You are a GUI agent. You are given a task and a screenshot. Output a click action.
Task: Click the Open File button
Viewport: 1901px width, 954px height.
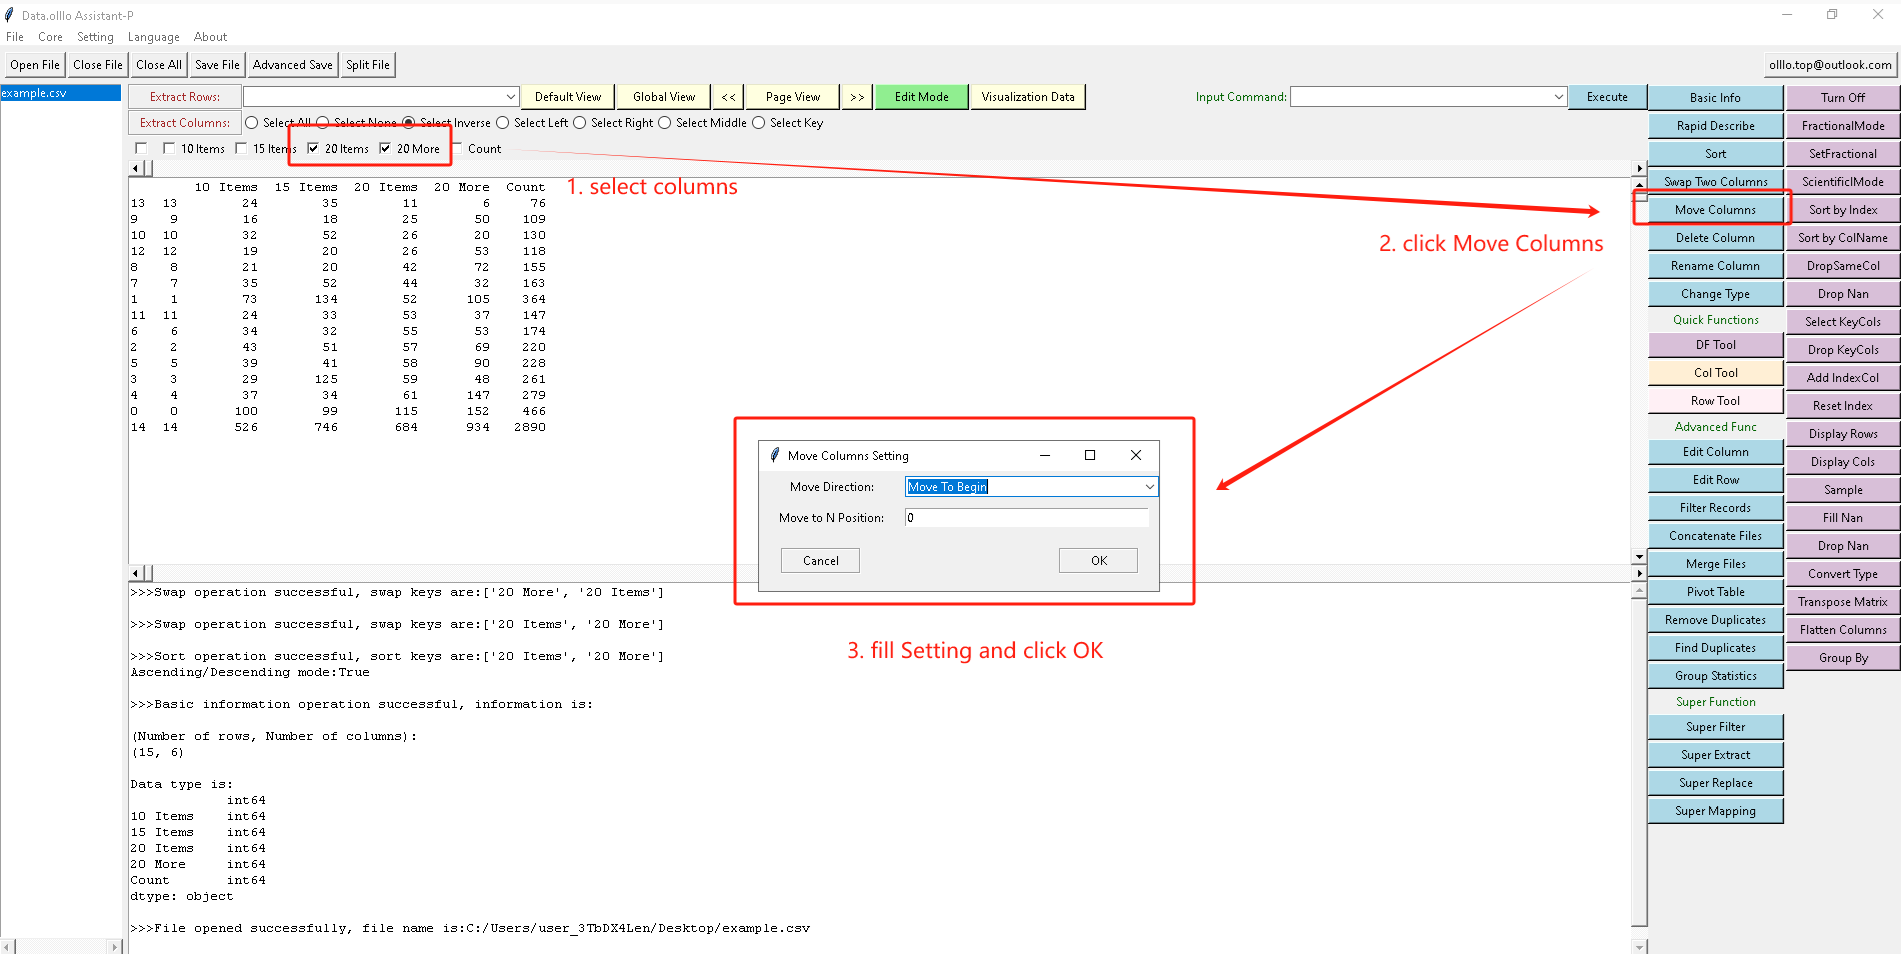(35, 65)
